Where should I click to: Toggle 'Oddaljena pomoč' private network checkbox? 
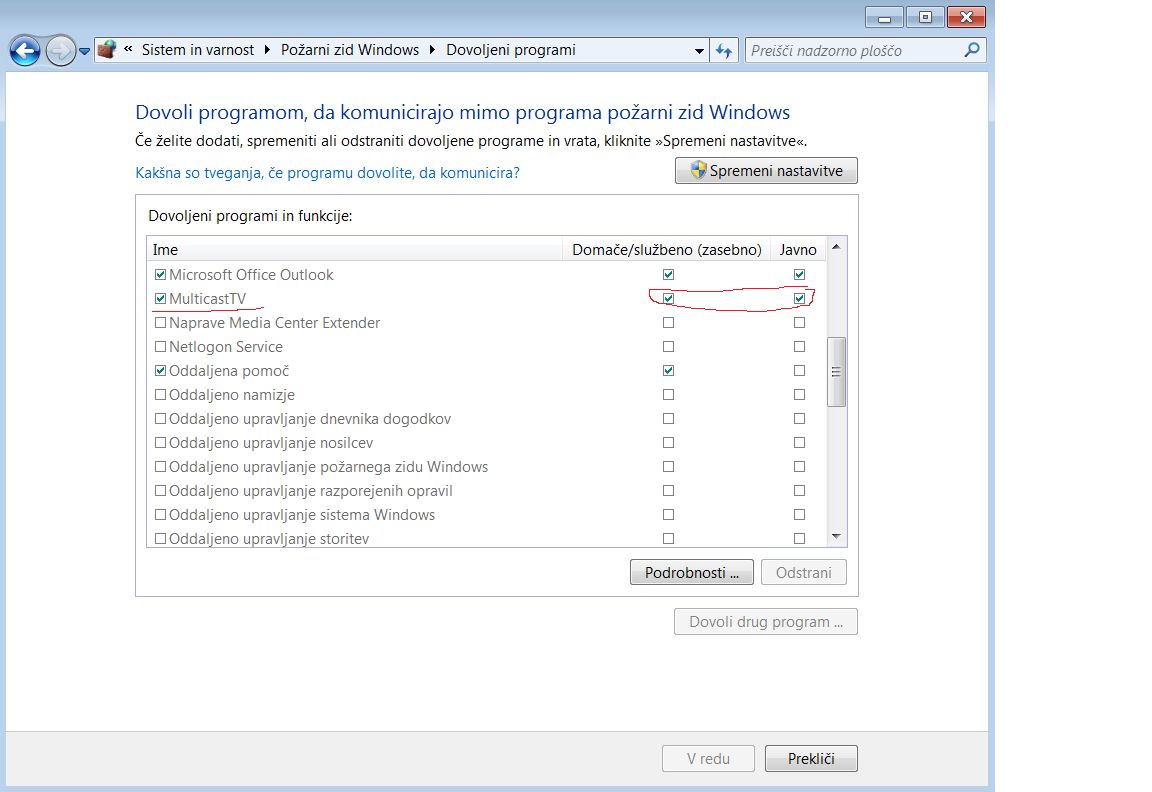(x=668, y=371)
